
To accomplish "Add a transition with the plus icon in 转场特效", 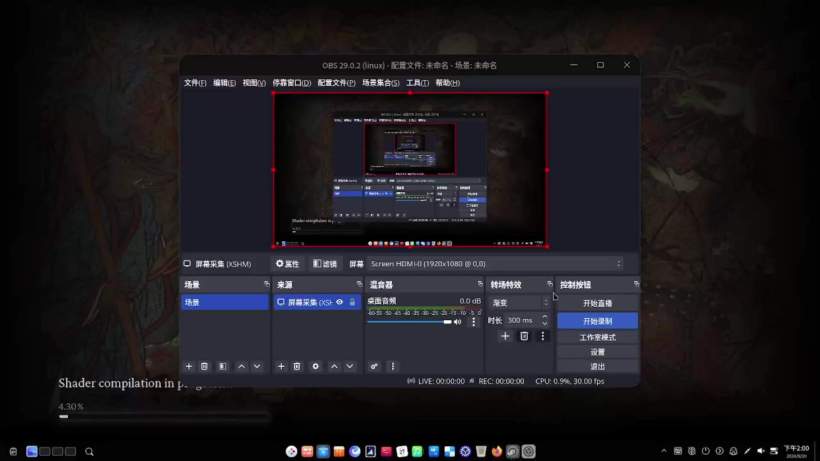I will click(505, 336).
